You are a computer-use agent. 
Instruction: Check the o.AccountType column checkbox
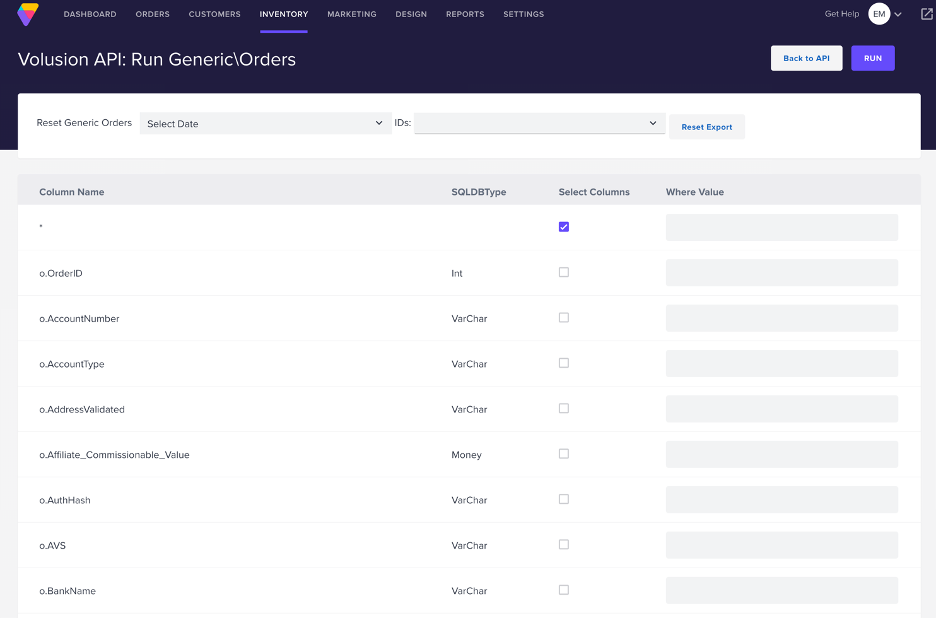coord(564,363)
